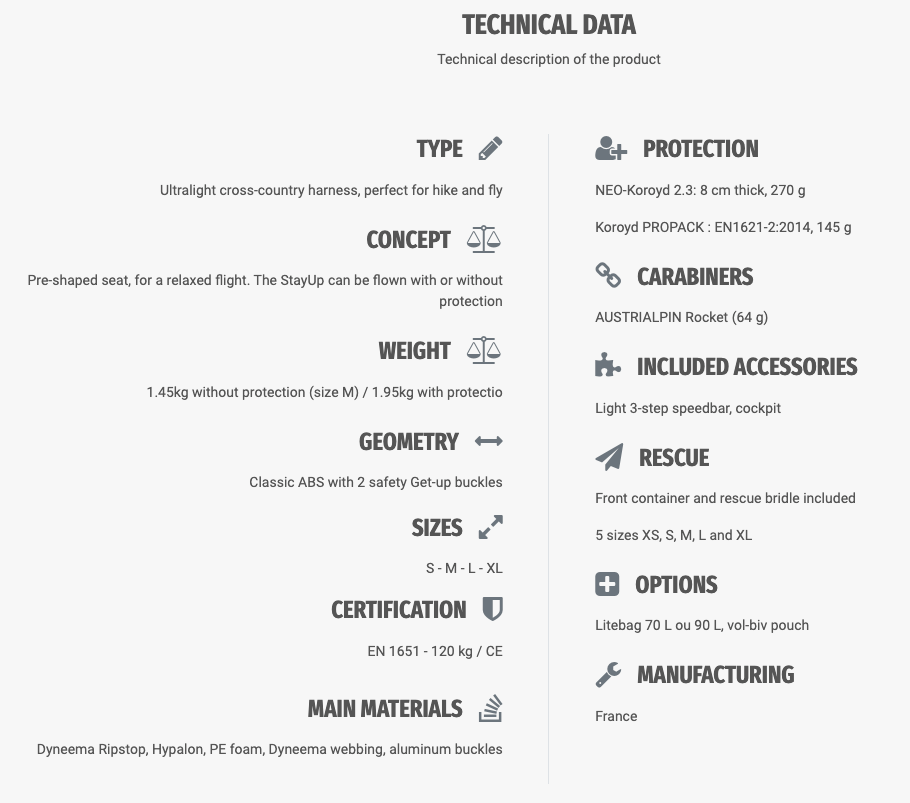Image resolution: width=910 pixels, height=803 pixels.
Task: Click the wrench icon beside MANUFACTURING
Action: point(608,675)
